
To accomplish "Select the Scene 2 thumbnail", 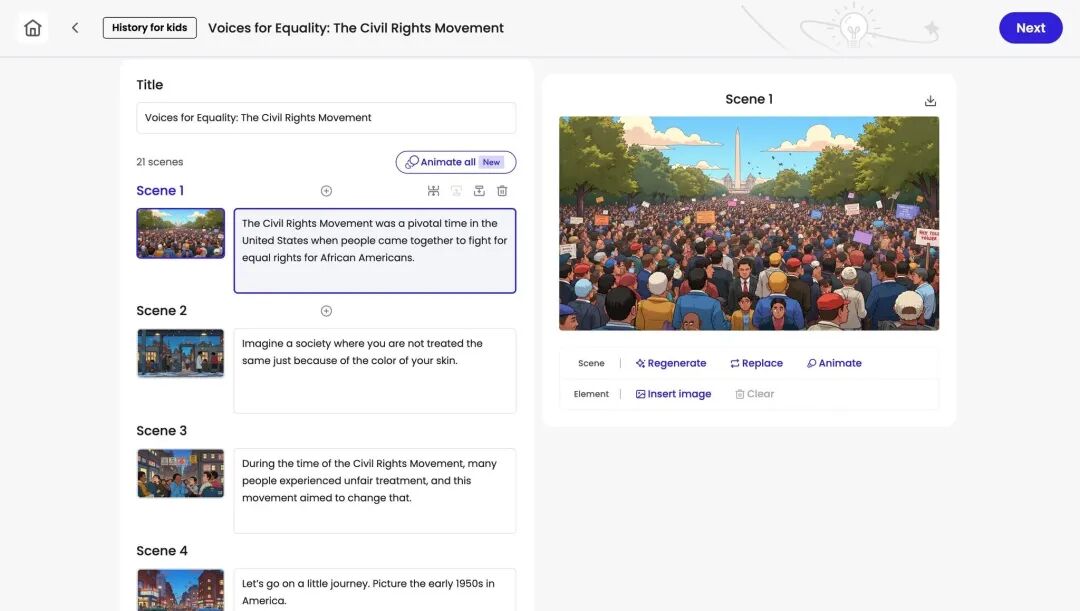I will [180, 353].
